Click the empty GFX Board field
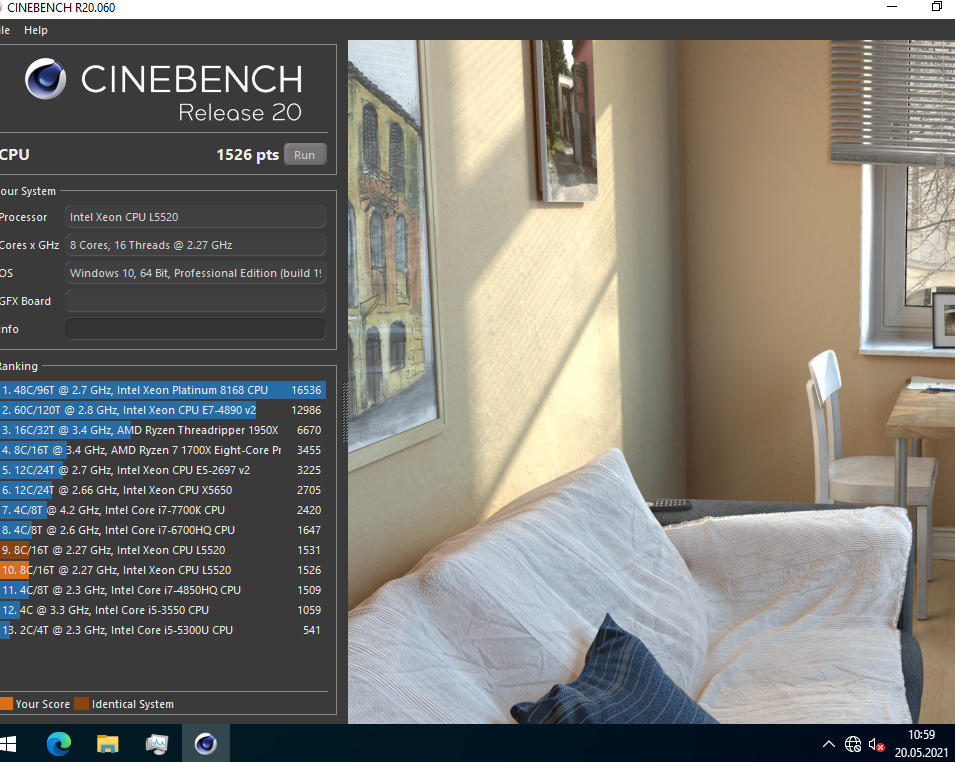The height and width of the screenshot is (762, 955). click(x=196, y=301)
